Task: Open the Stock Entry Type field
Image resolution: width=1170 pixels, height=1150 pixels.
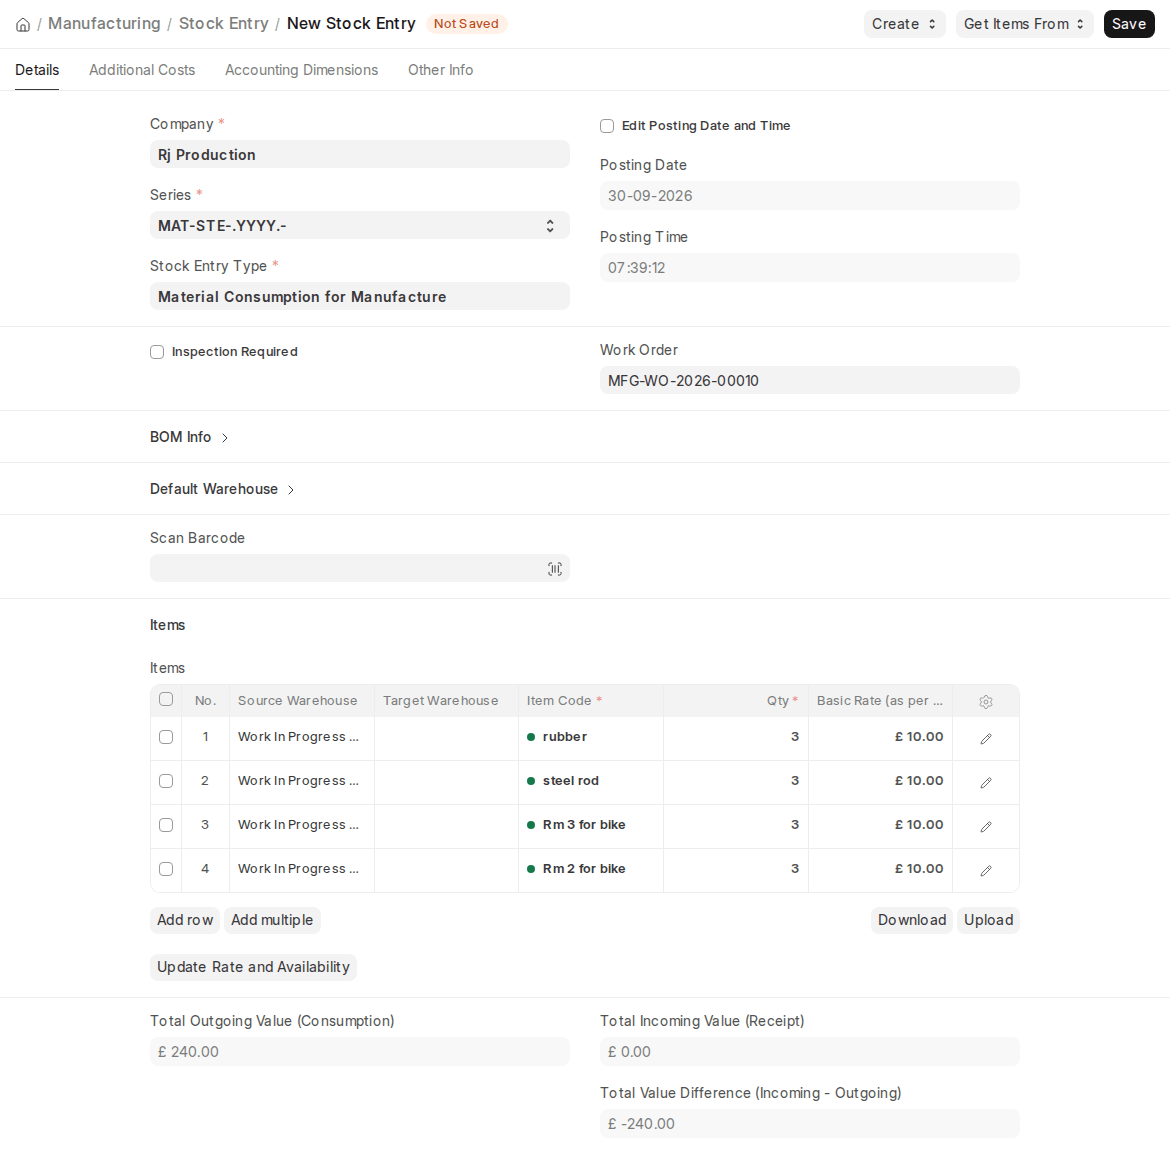Action: coord(360,296)
